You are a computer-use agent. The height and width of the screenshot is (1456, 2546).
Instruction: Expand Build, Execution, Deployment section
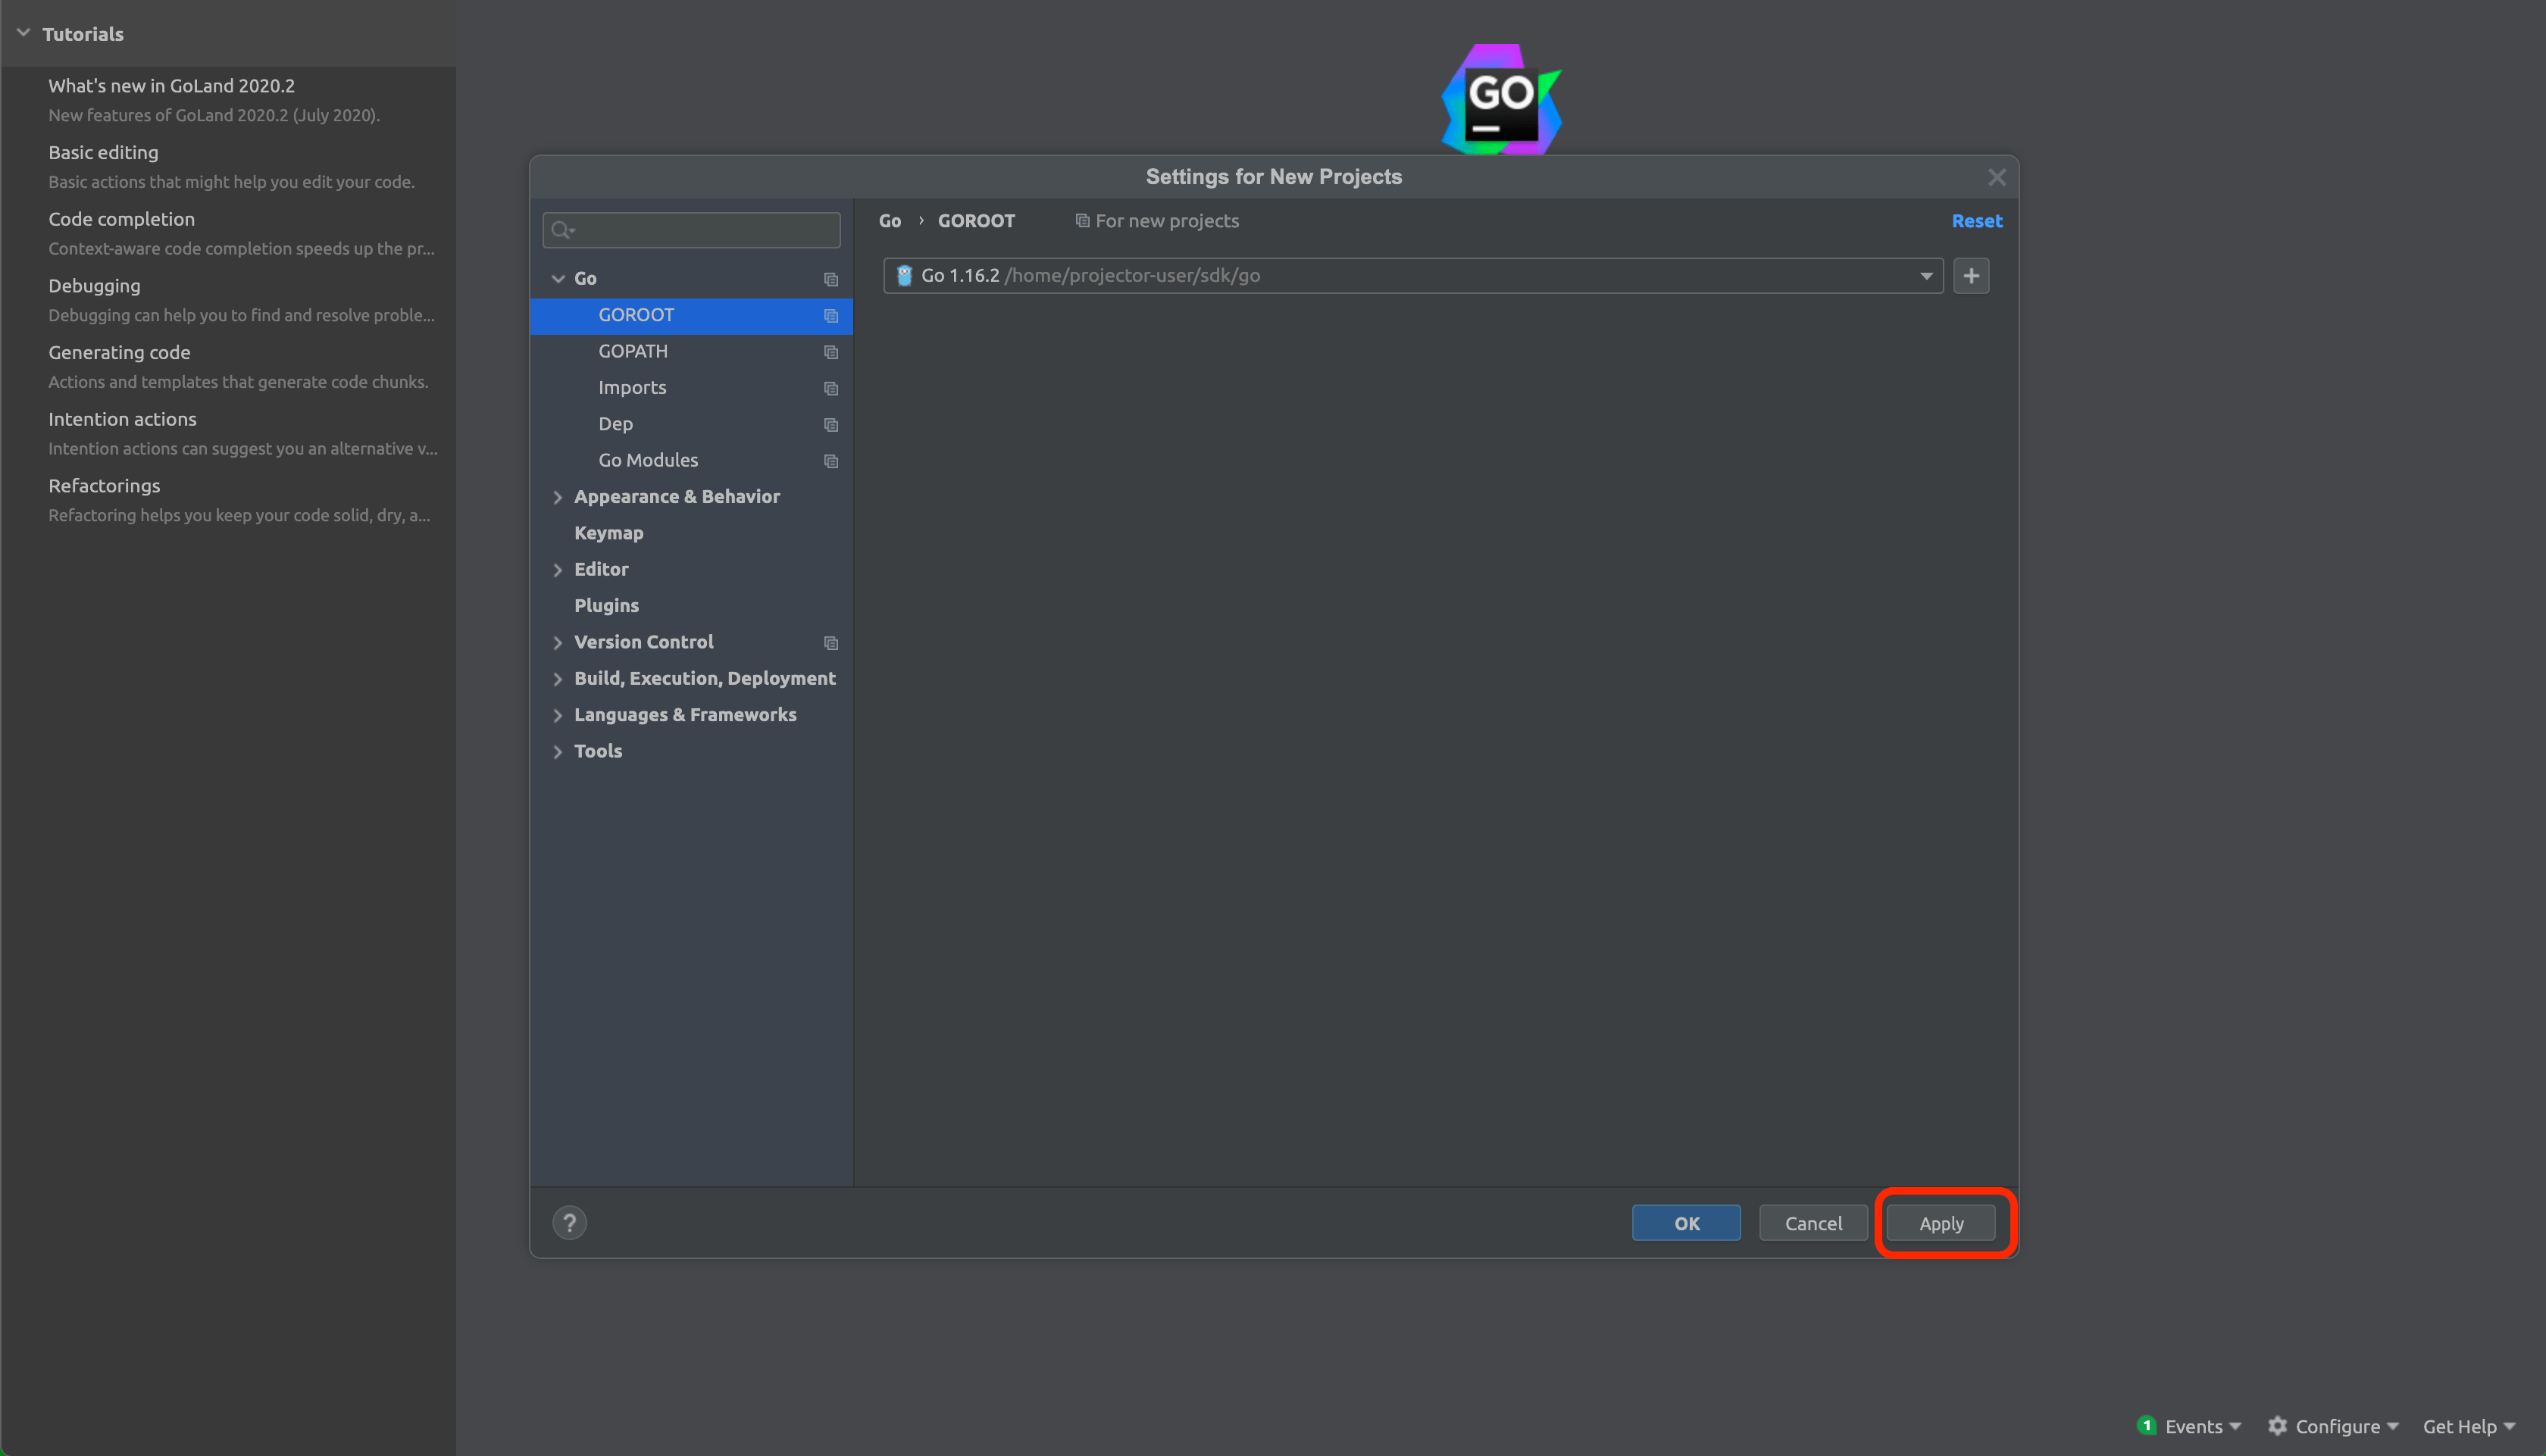pyautogui.click(x=558, y=679)
